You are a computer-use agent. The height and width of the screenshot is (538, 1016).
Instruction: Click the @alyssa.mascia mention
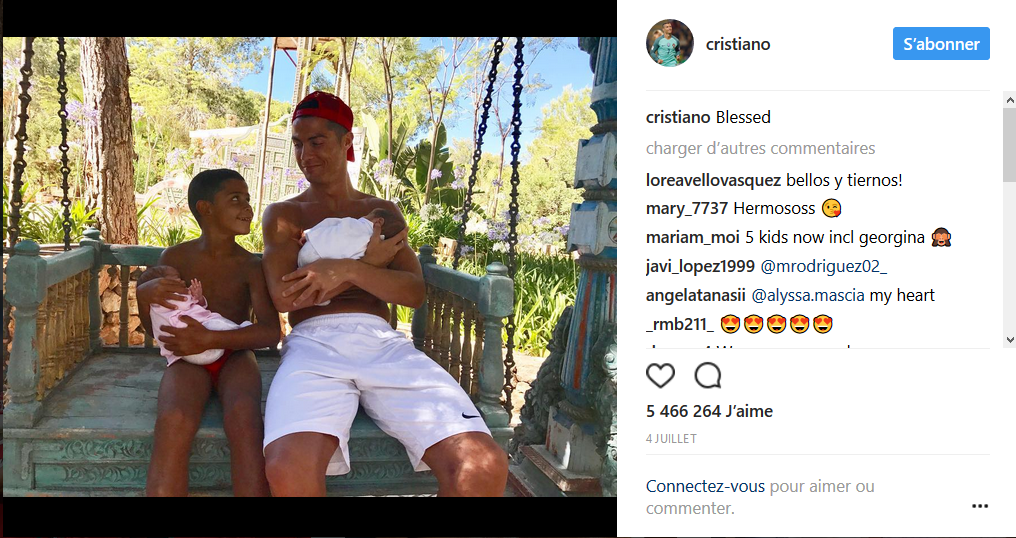click(x=807, y=296)
